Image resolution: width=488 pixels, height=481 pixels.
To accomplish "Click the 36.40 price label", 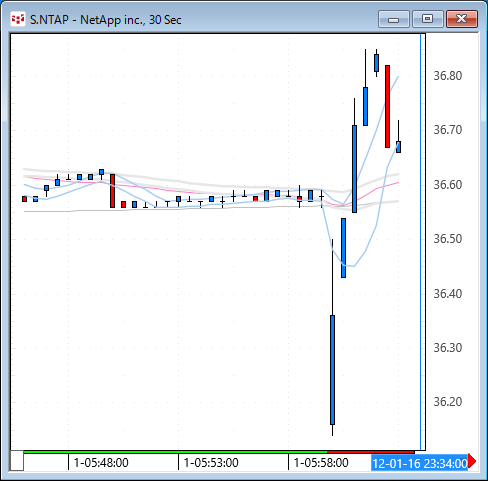I will click(448, 294).
